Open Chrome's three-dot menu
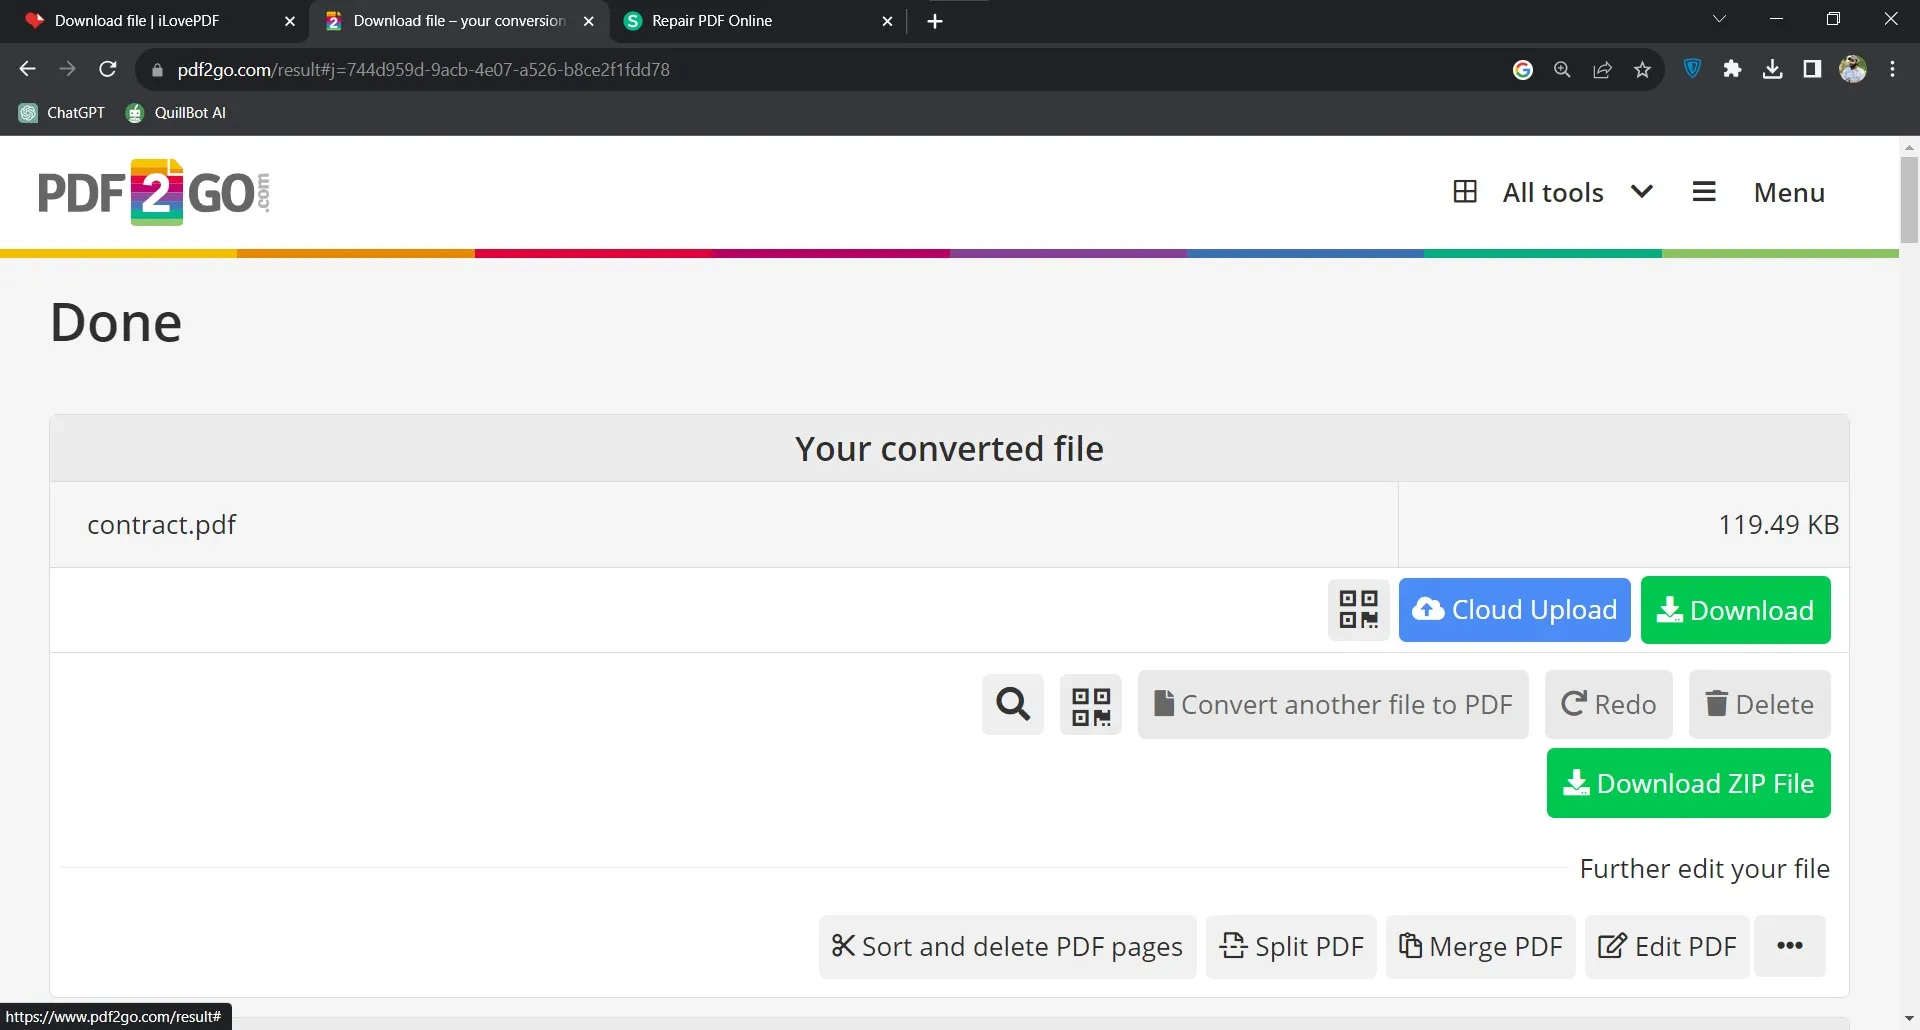 [1892, 69]
